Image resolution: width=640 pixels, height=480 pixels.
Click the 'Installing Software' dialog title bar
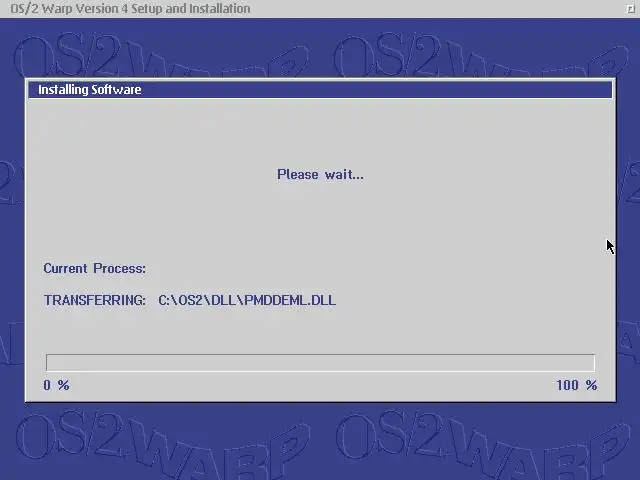tap(320, 89)
